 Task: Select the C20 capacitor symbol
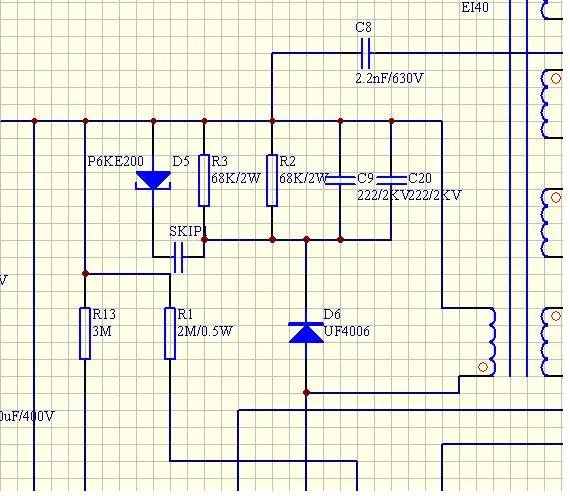click(x=391, y=180)
